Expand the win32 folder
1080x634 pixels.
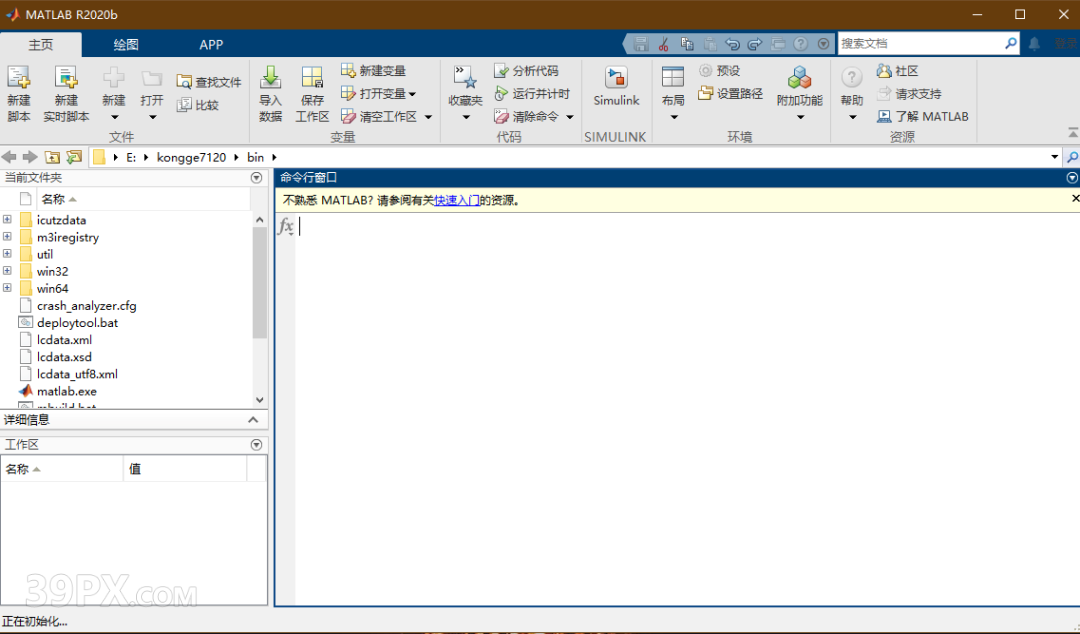click(x=8, y=272)
